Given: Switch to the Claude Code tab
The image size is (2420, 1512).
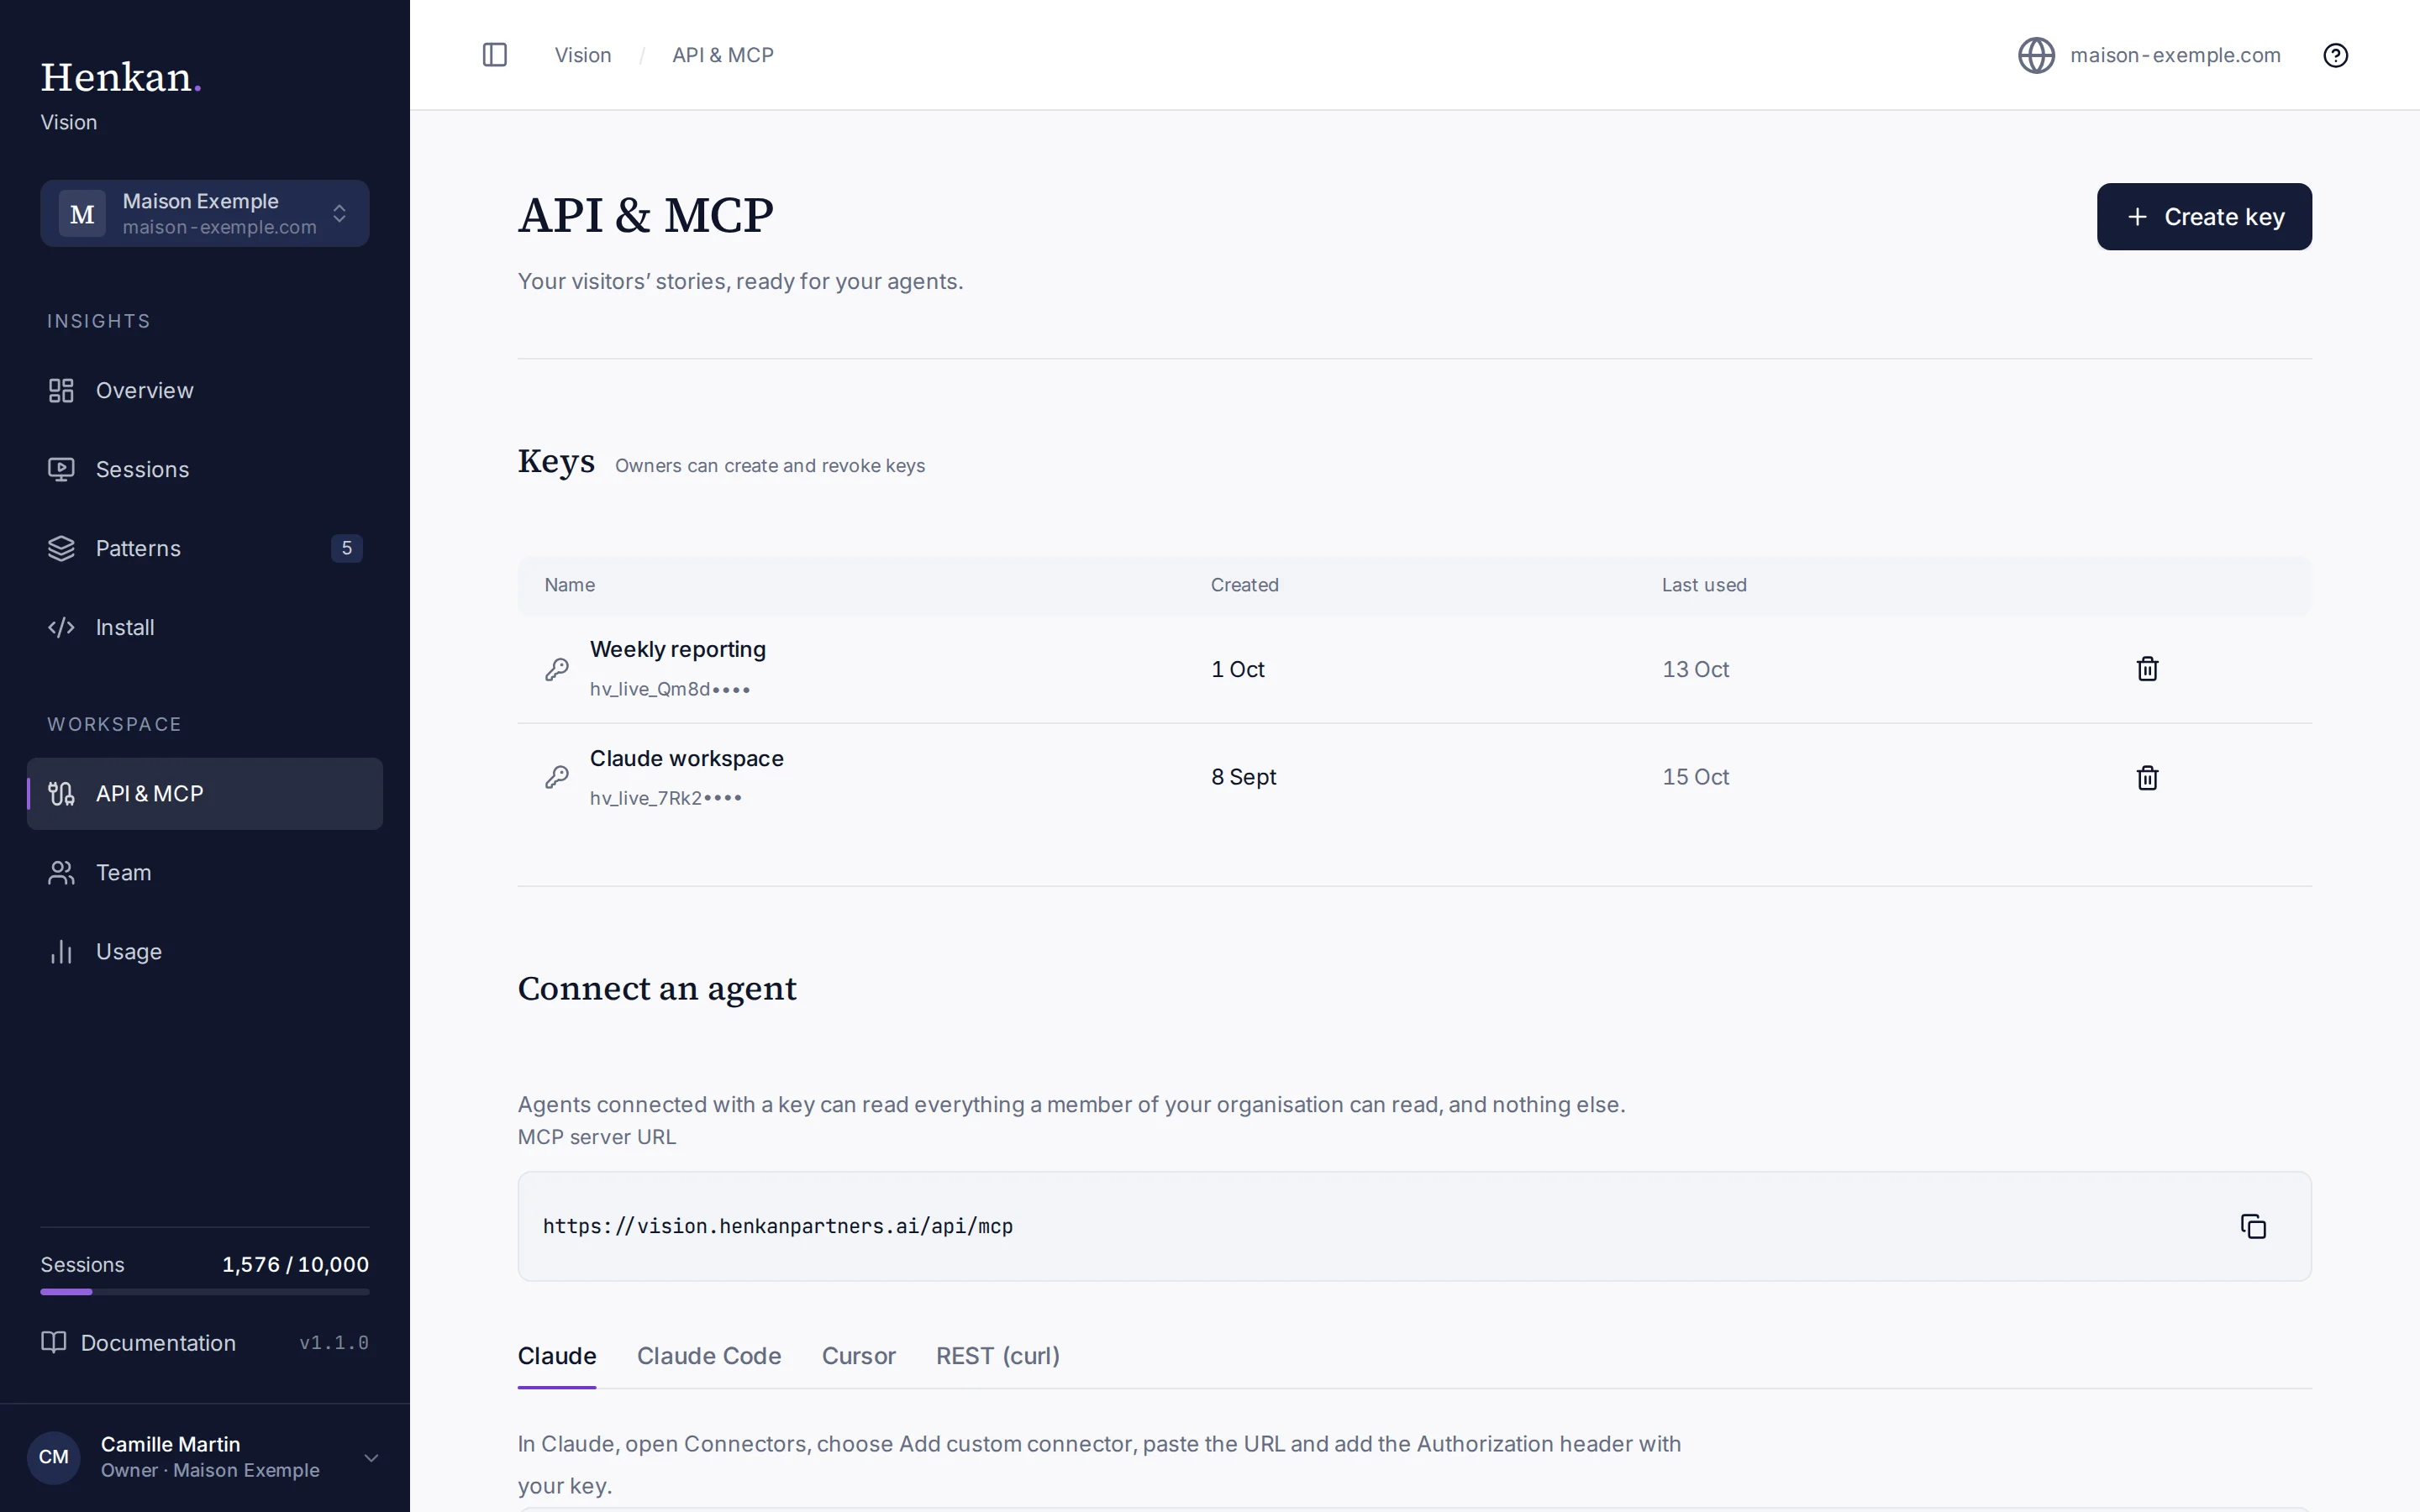Looking at the screenshot, I should tap(709, 1356).
